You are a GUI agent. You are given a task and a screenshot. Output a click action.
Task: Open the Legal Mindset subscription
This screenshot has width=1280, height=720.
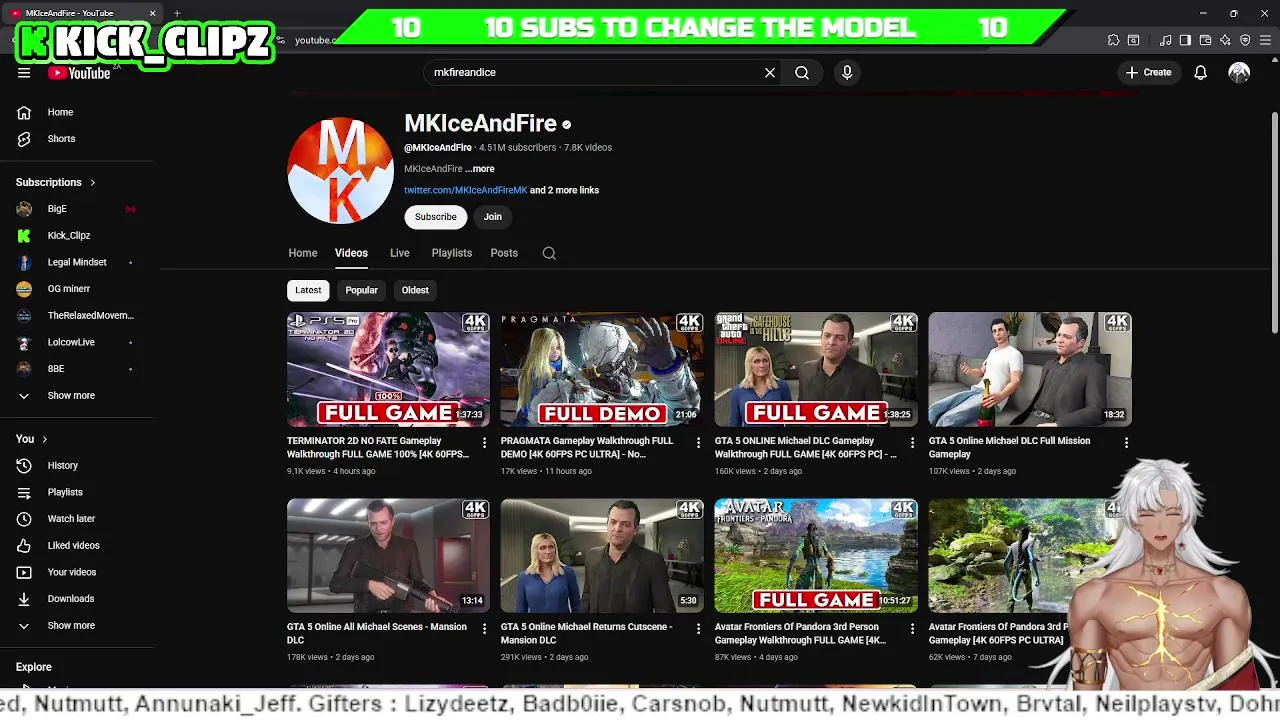tap(77, 262)
